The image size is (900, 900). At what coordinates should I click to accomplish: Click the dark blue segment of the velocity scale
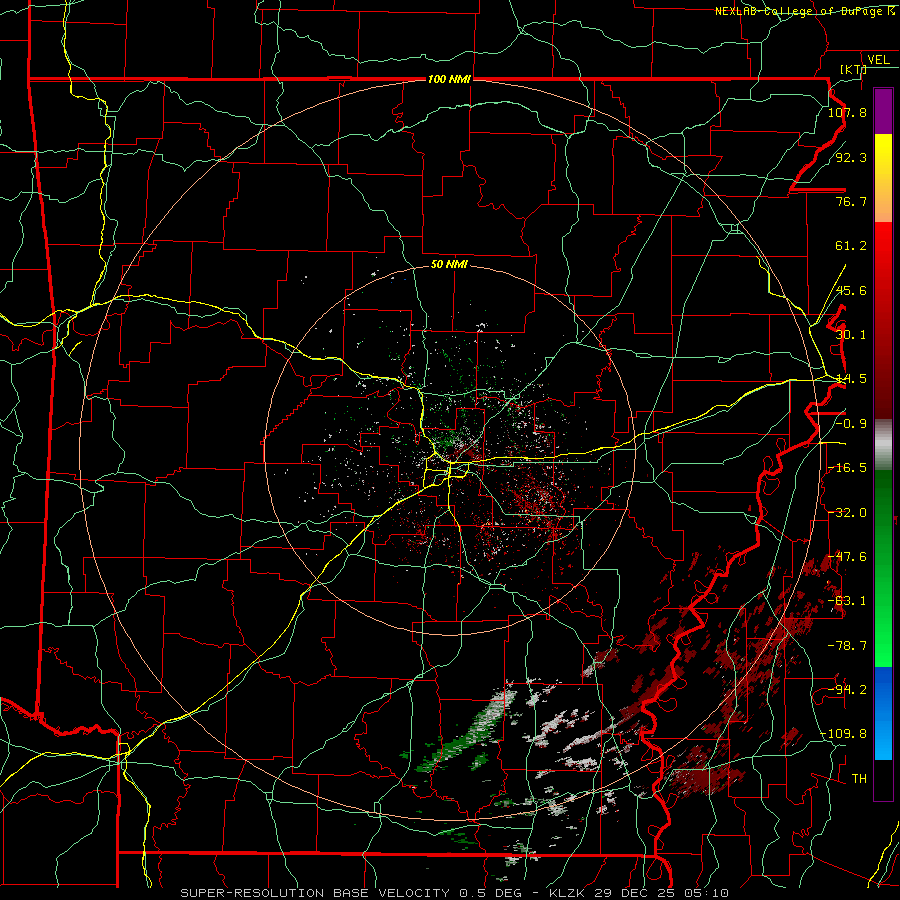883,689
